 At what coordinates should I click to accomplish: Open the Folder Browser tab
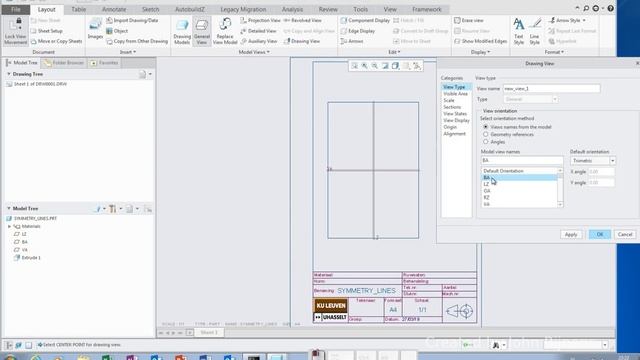click(x=63, y=63)
